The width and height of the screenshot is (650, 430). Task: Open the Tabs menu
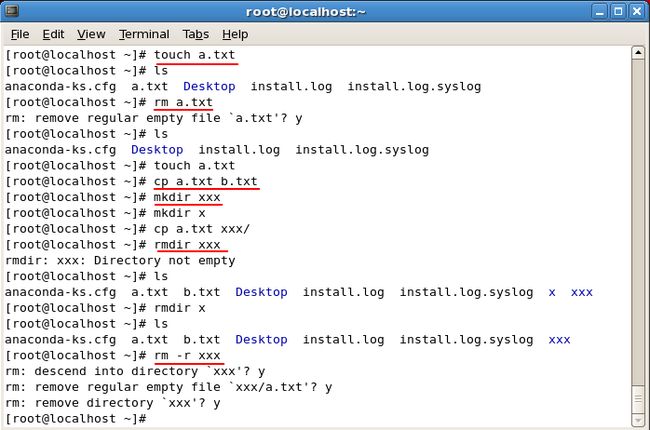click(196, 34)
